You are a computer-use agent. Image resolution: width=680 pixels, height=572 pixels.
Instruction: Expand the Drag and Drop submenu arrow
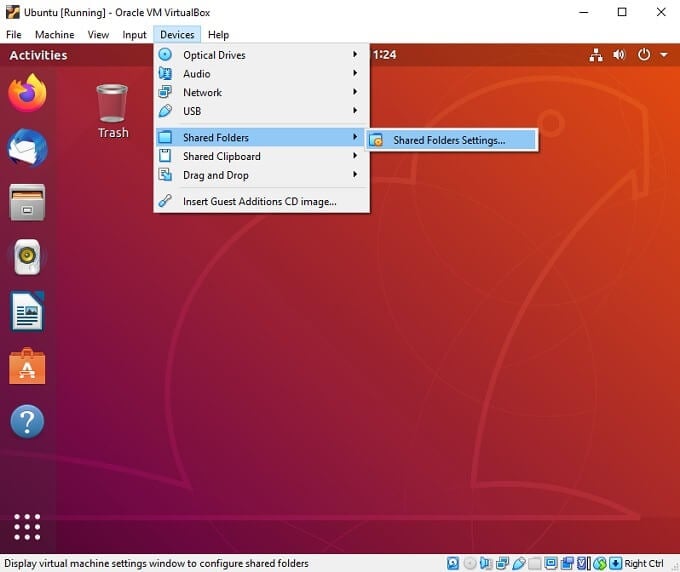(355, 174)
